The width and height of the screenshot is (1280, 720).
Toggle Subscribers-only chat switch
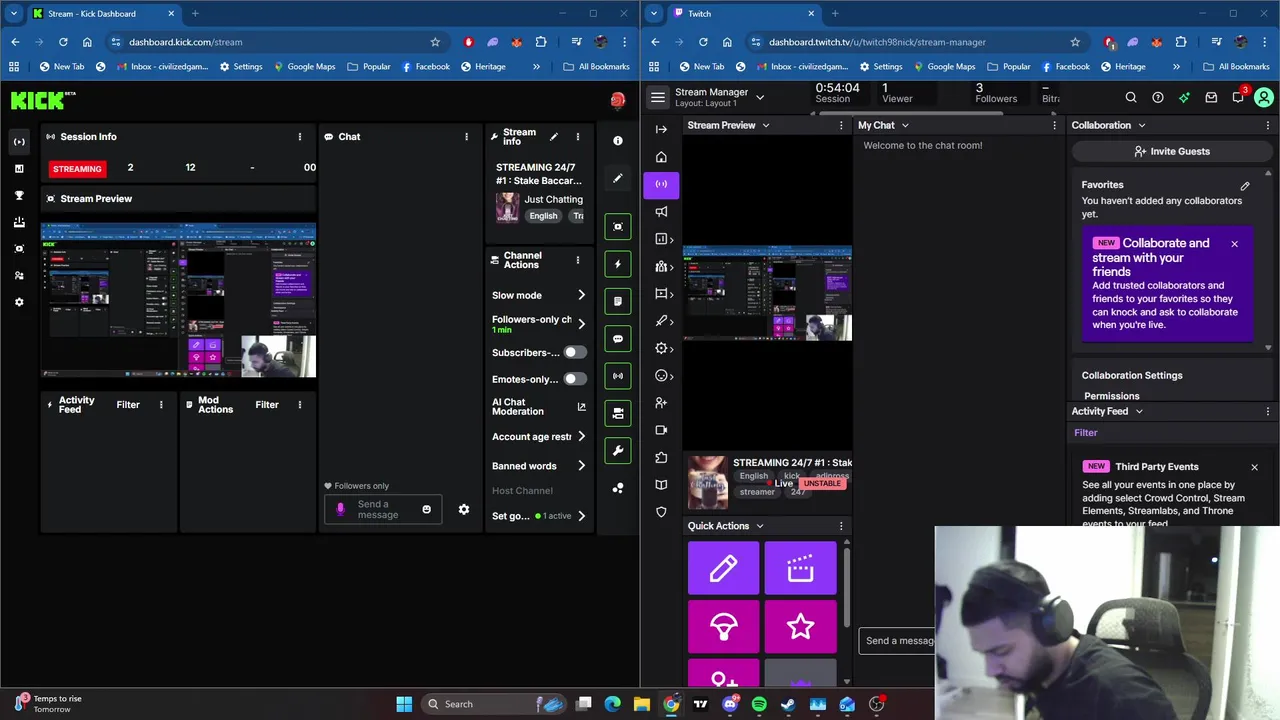coord(575,352)
